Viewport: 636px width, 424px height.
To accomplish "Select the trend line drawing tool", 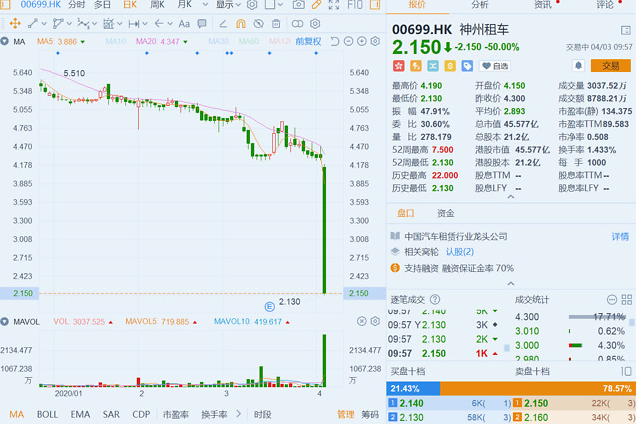I will point(33,24).
